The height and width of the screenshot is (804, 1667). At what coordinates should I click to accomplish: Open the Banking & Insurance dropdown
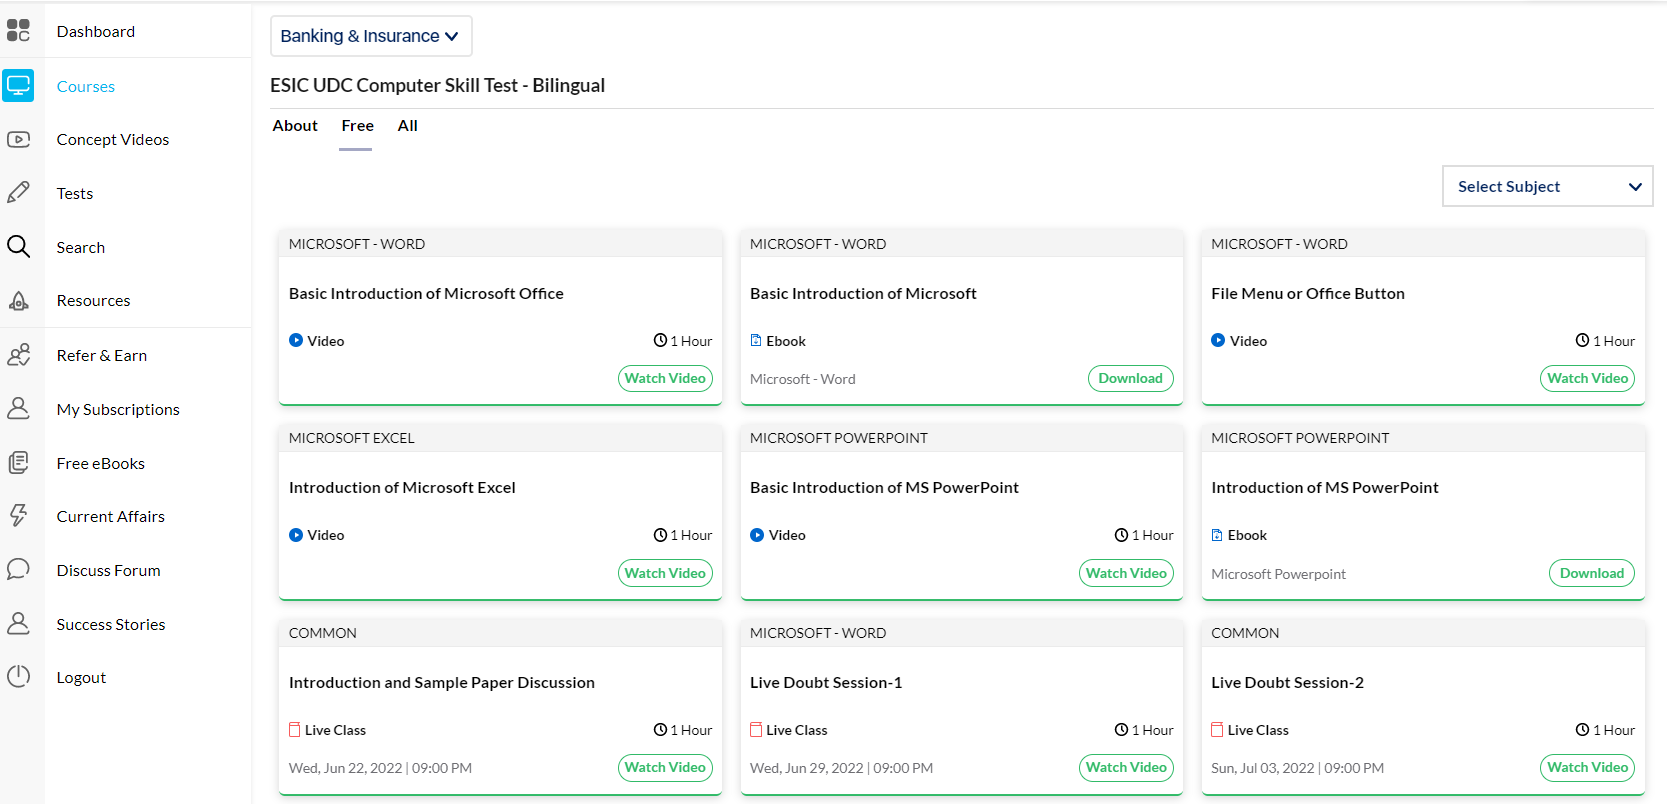(371, 36)
